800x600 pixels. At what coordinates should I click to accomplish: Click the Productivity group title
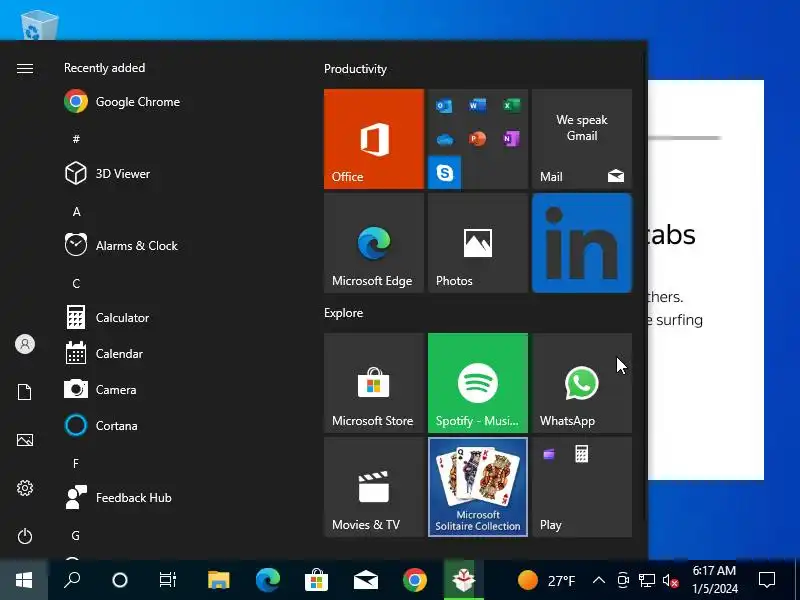point(355,69)
